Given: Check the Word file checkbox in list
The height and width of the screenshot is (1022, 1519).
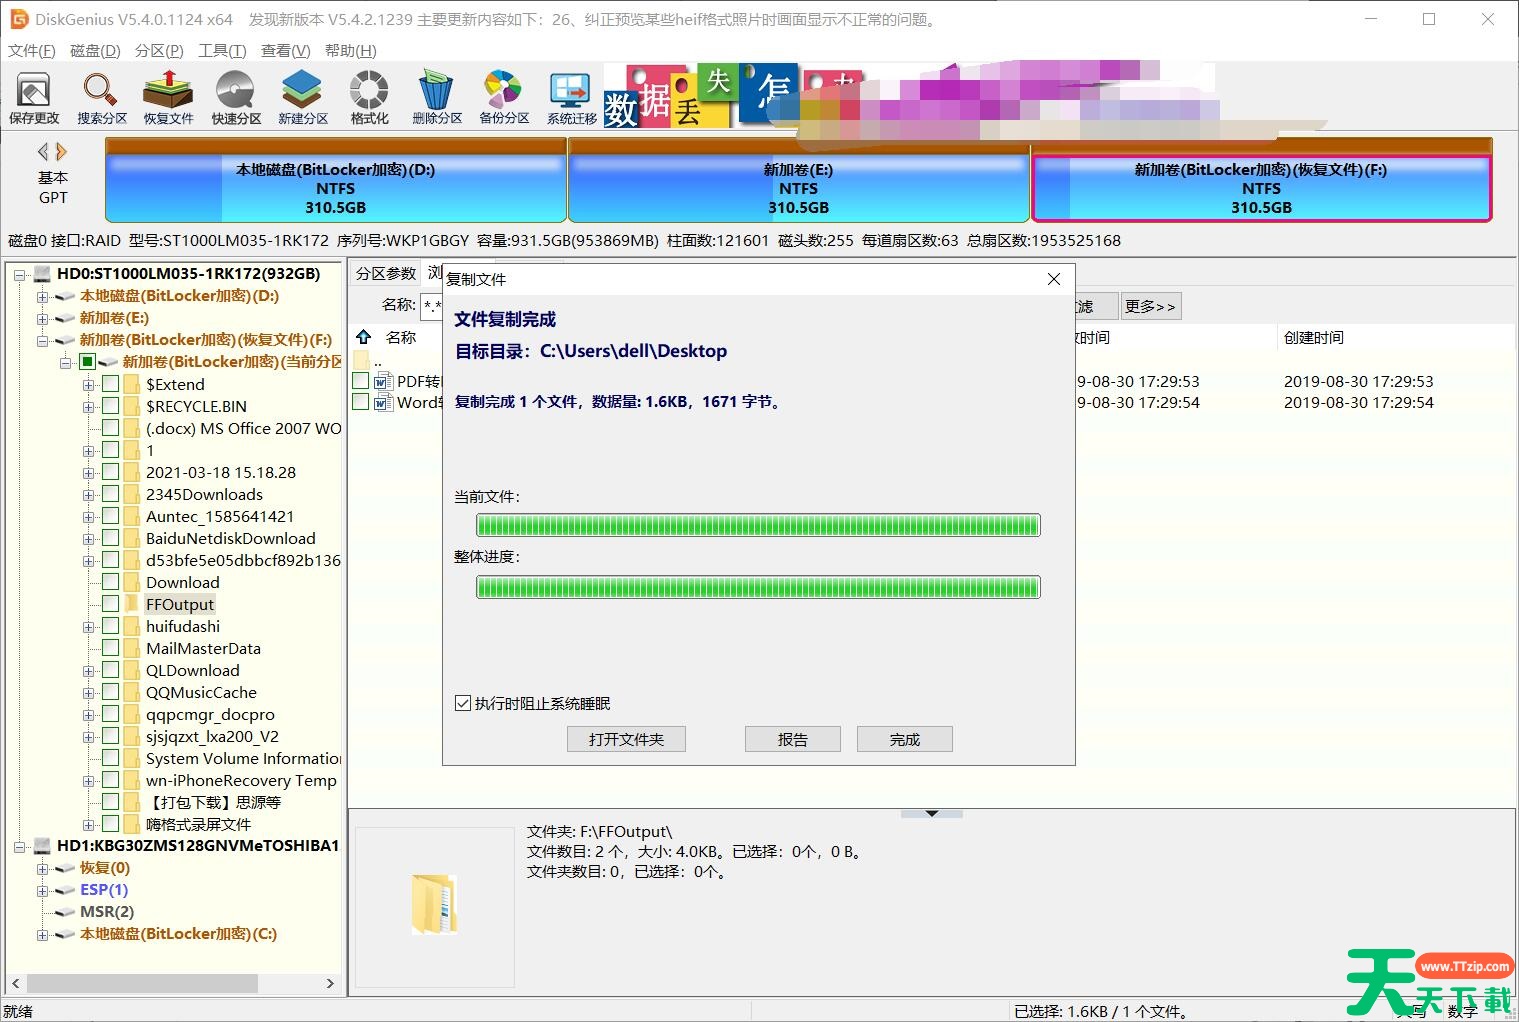Looking at the screenshot, I should (x=361, y=403).
